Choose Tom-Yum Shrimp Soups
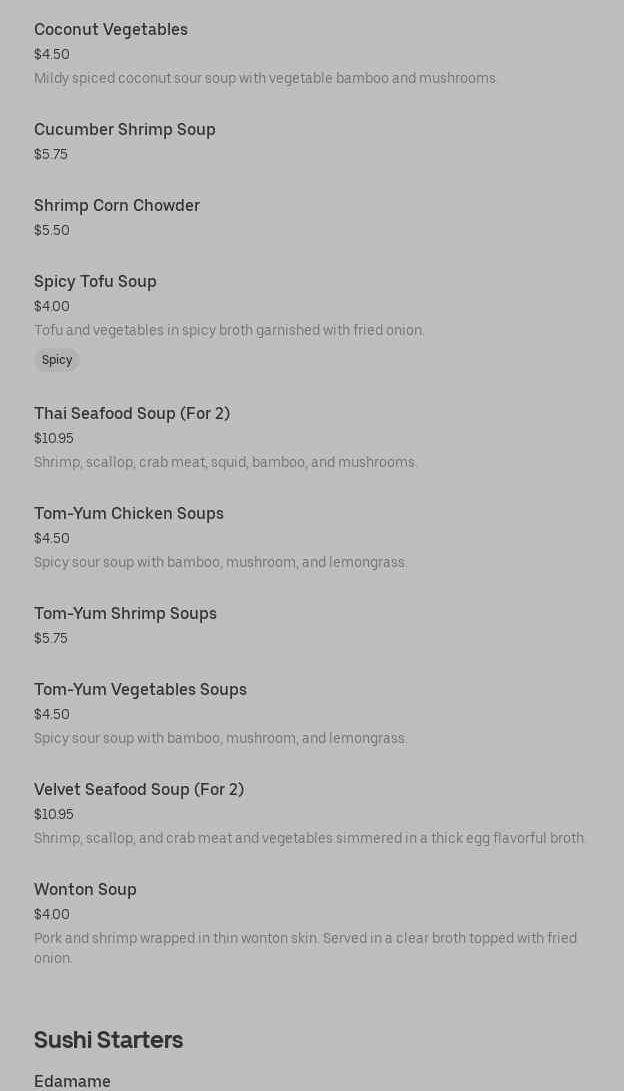This screenshot has height=1091, width=624. point(125,614)
